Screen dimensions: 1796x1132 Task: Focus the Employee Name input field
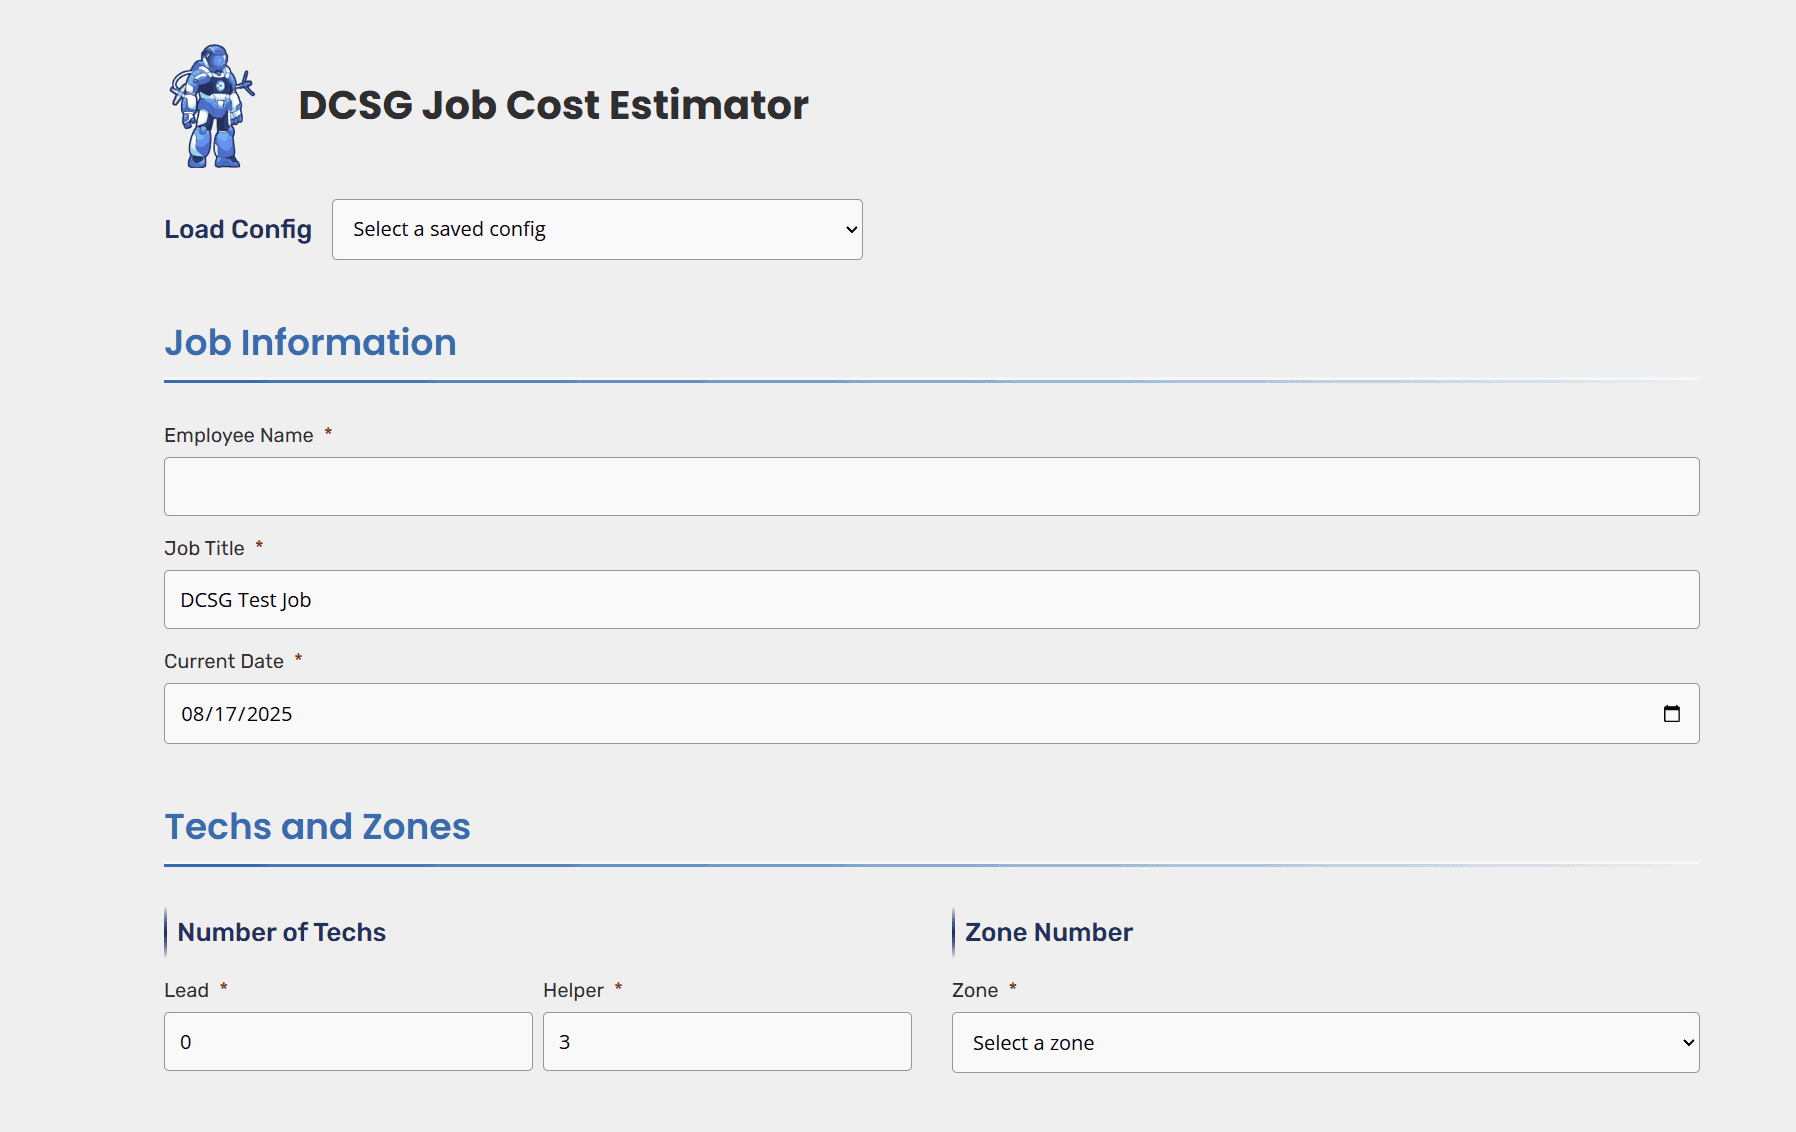click(x=931, y=486)
